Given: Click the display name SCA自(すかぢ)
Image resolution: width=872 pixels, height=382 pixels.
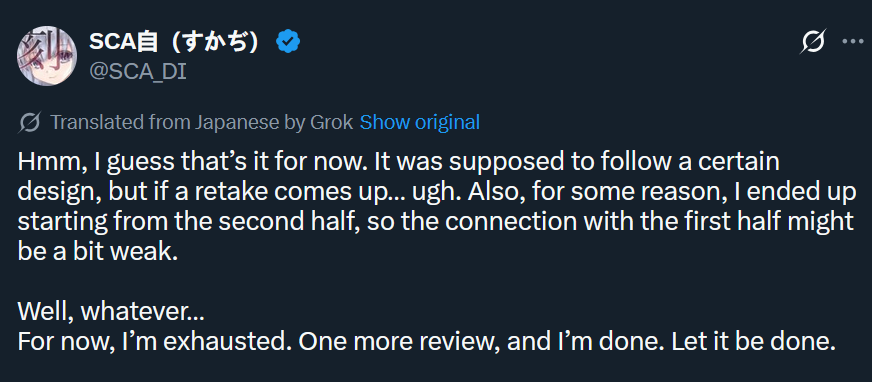Looking at the screenshot, I should click(x=173, y=42).
